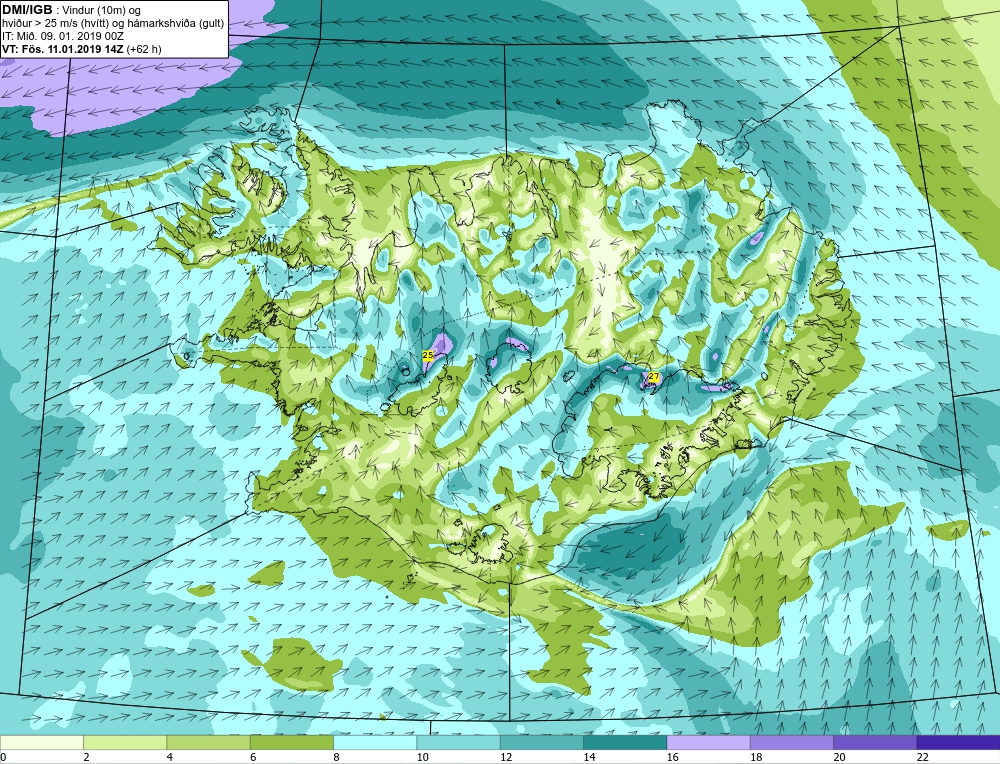Select the 2–4 m/s light green swatch
Image resolution: width=1000 pixels, height=764 pixels.
pos(125,742)
